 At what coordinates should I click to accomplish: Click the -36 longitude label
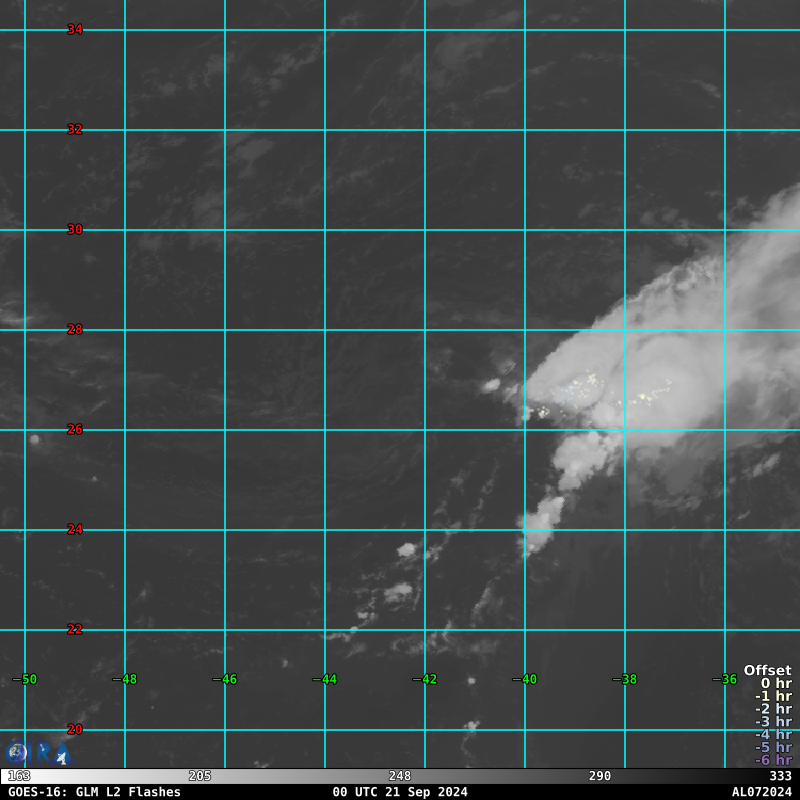pos(725,680)
